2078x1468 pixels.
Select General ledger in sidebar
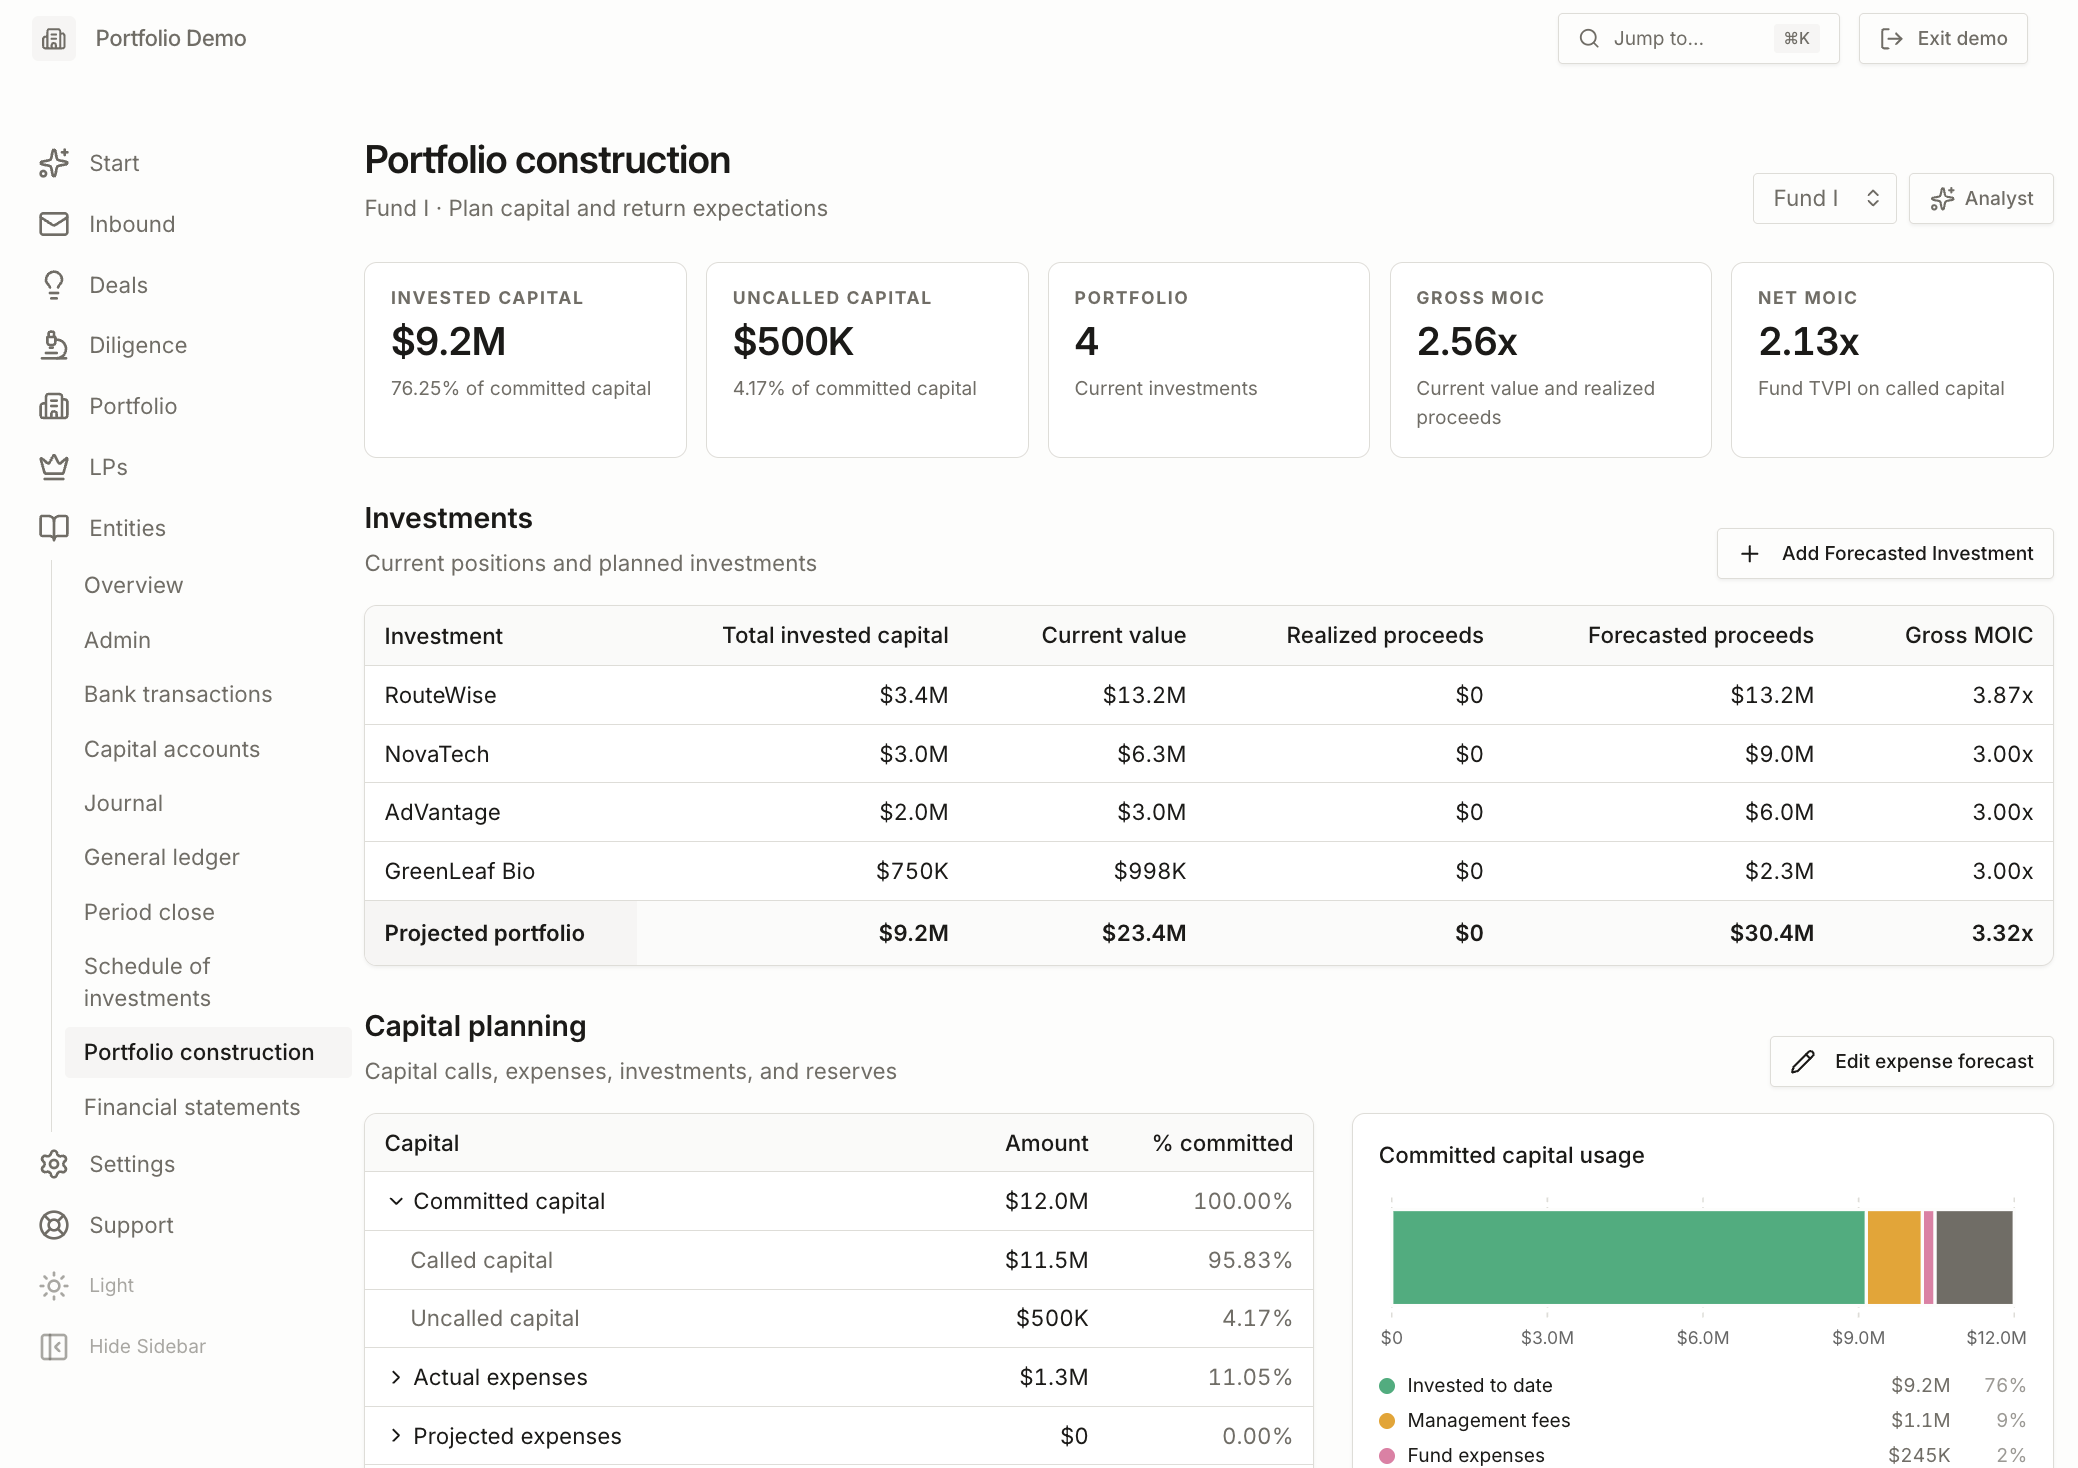pos(162,857)
